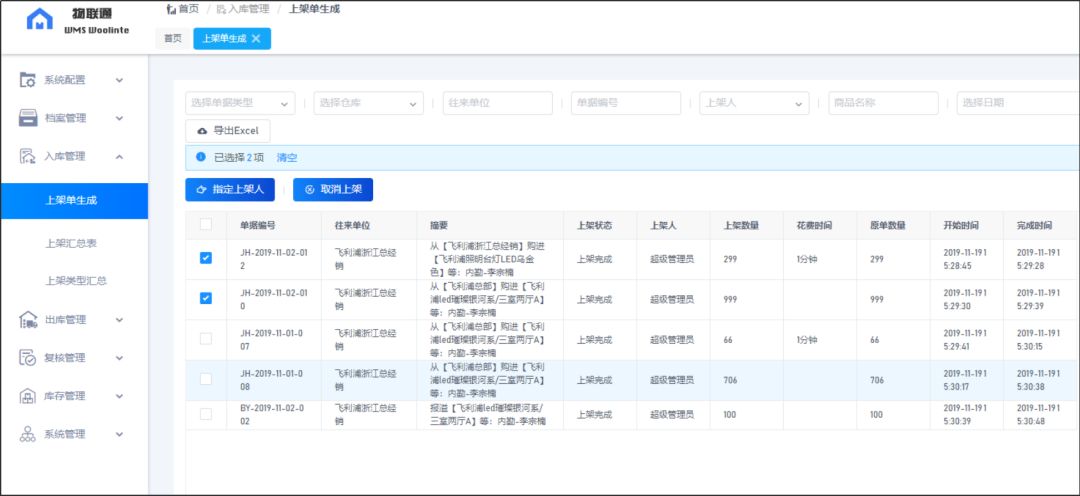The width and height of the screenshot is (1080, 496).
Task: Click quantity value 706 under 原单数量
Action: pos(878,380)
